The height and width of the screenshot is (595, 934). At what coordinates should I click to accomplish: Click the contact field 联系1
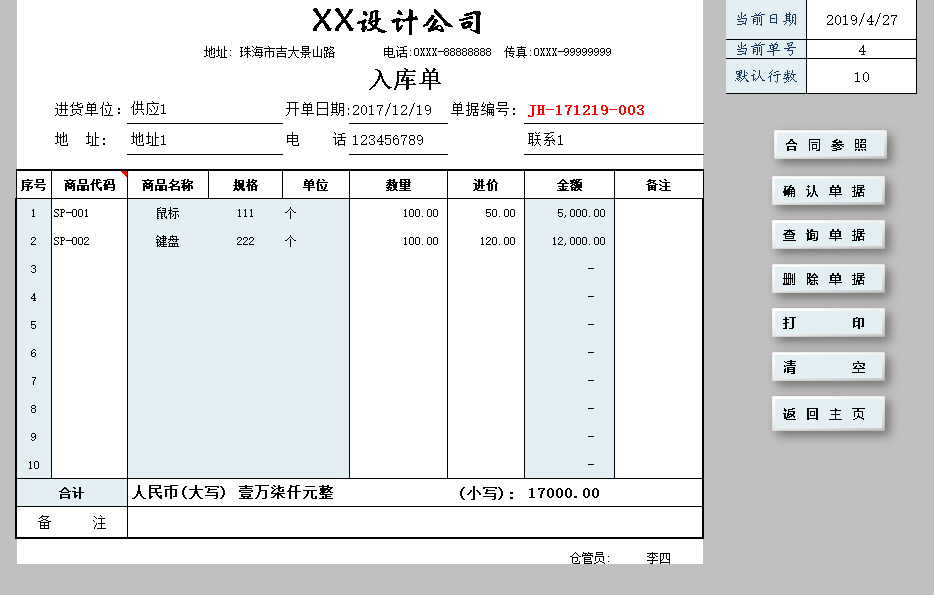tap(612, 141)
